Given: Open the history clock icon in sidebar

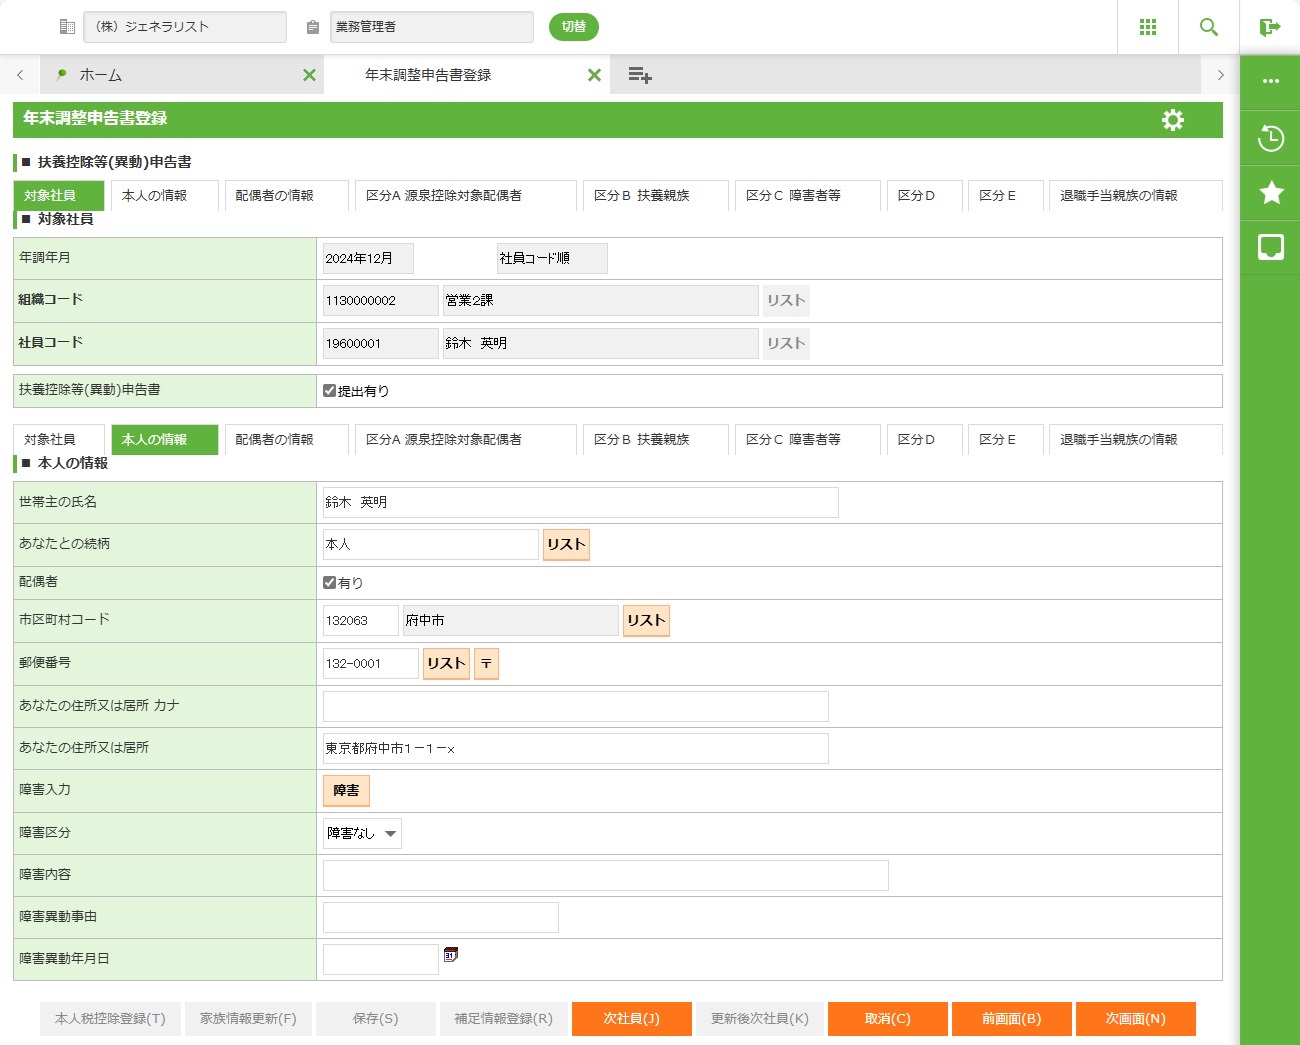Looking at the screenshot, I should point(1271,138).
